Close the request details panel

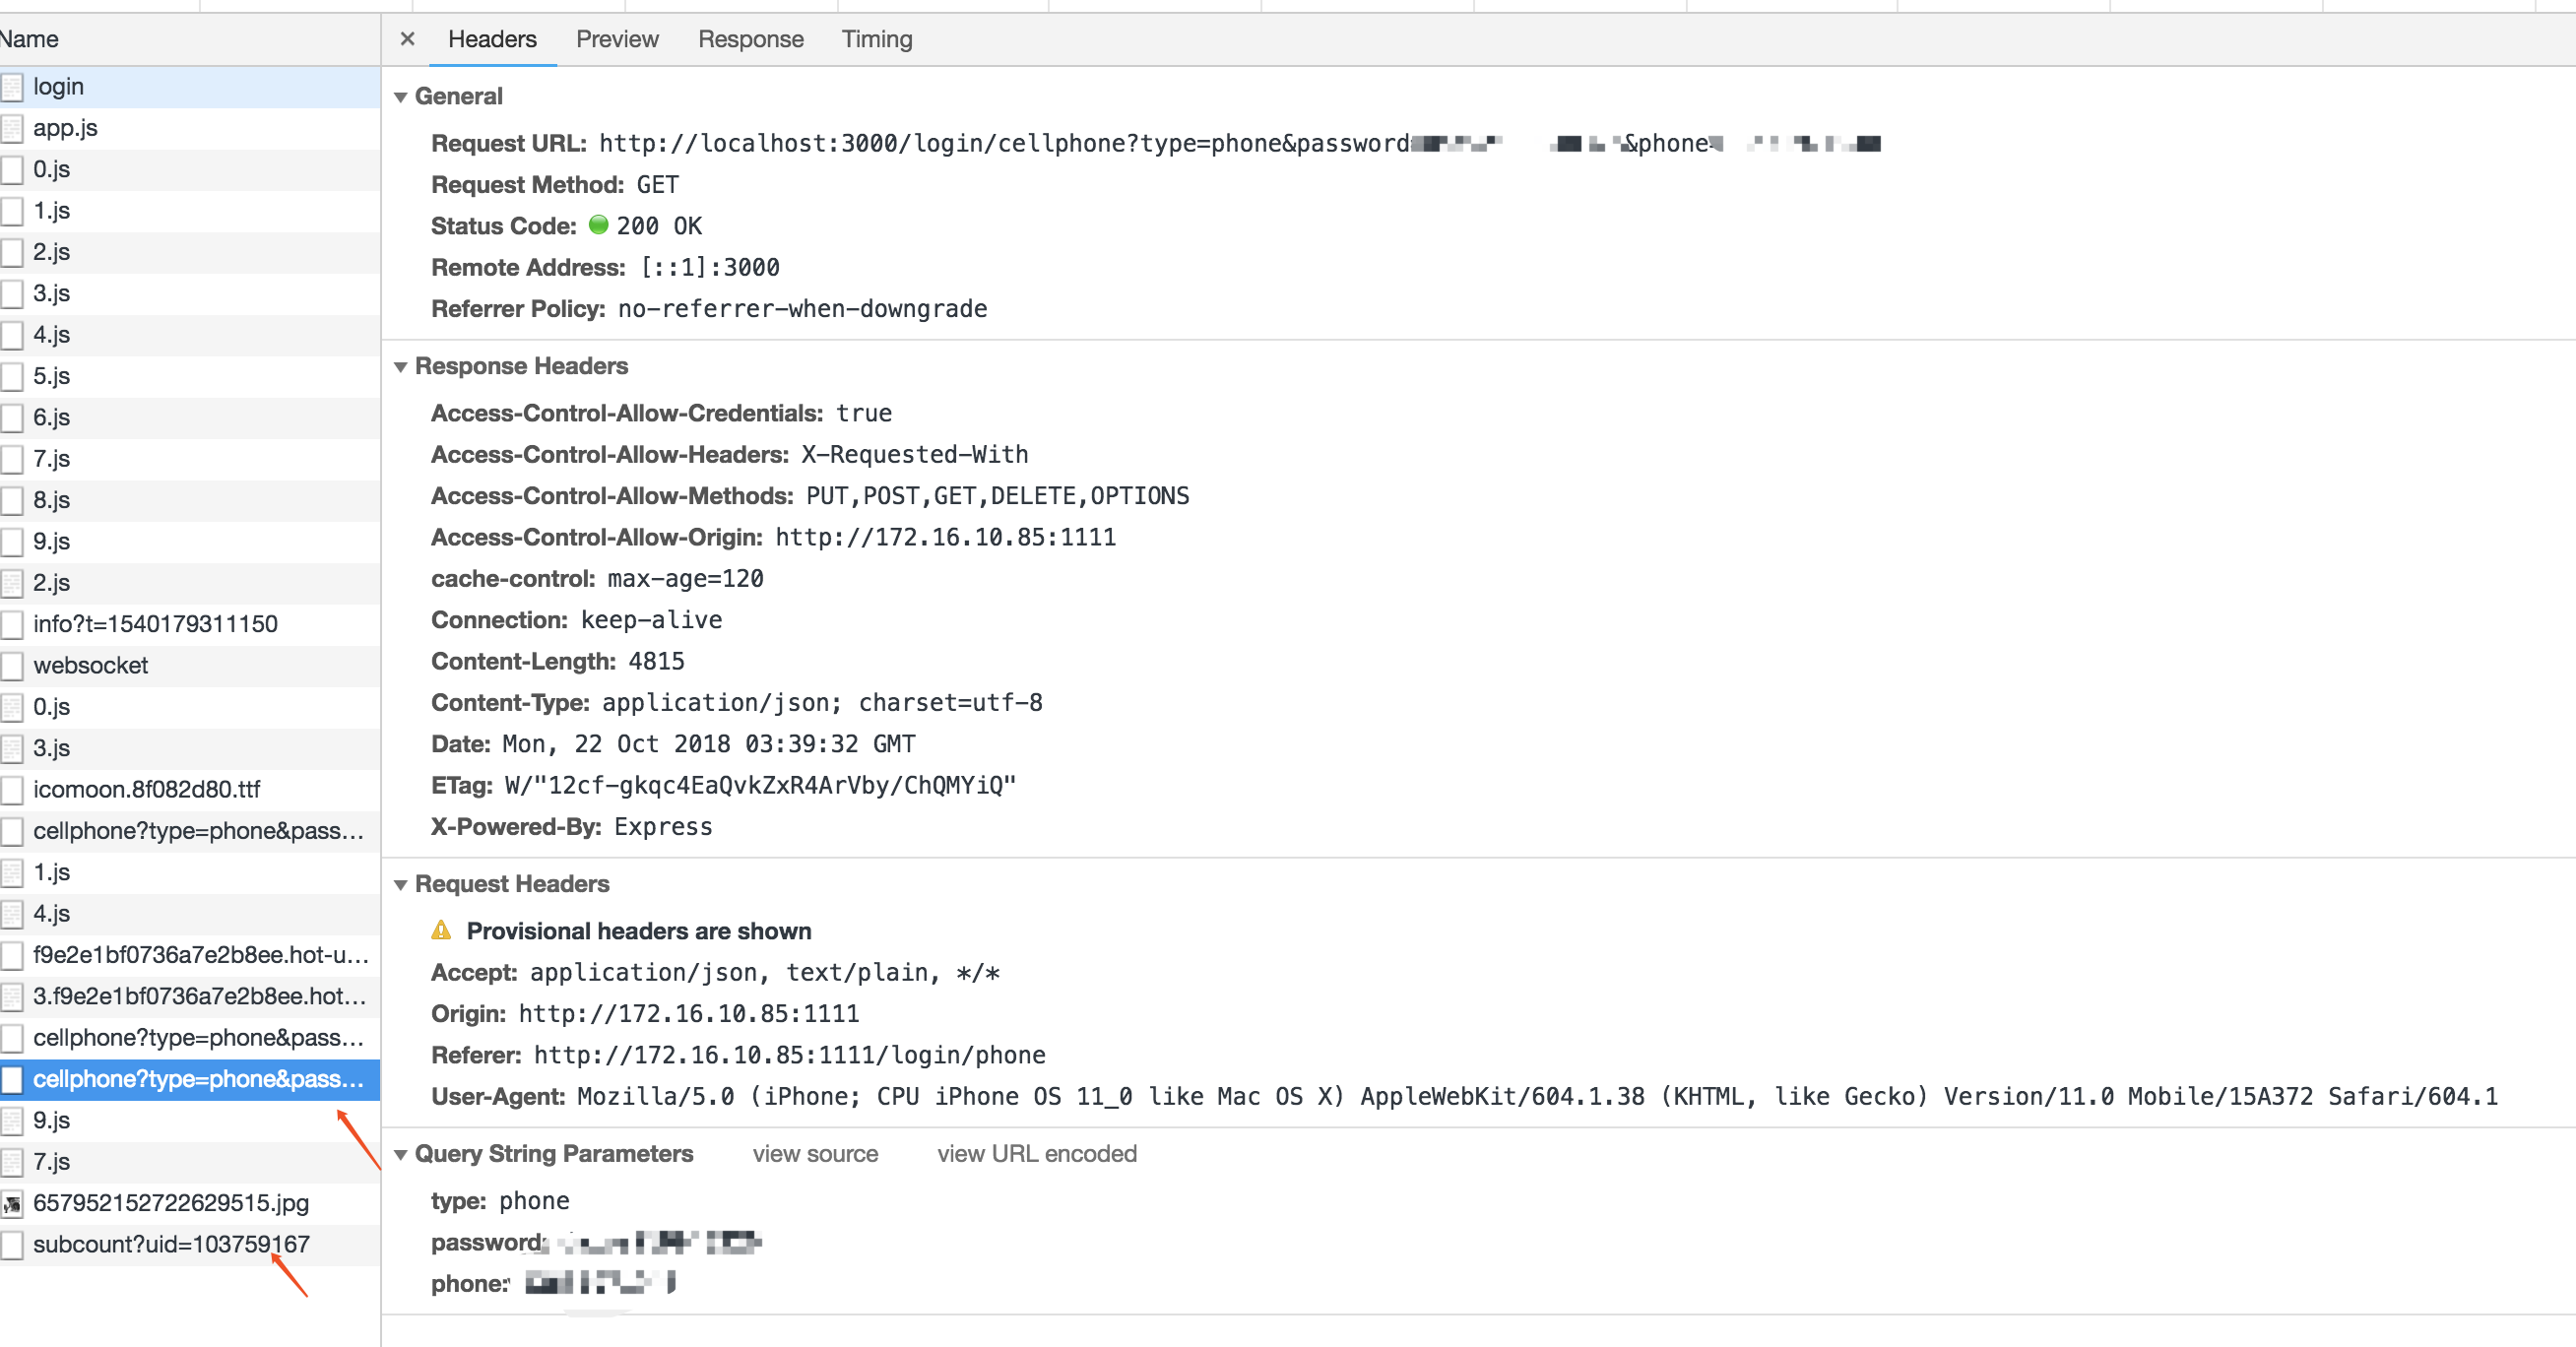[x=407, y=39]
